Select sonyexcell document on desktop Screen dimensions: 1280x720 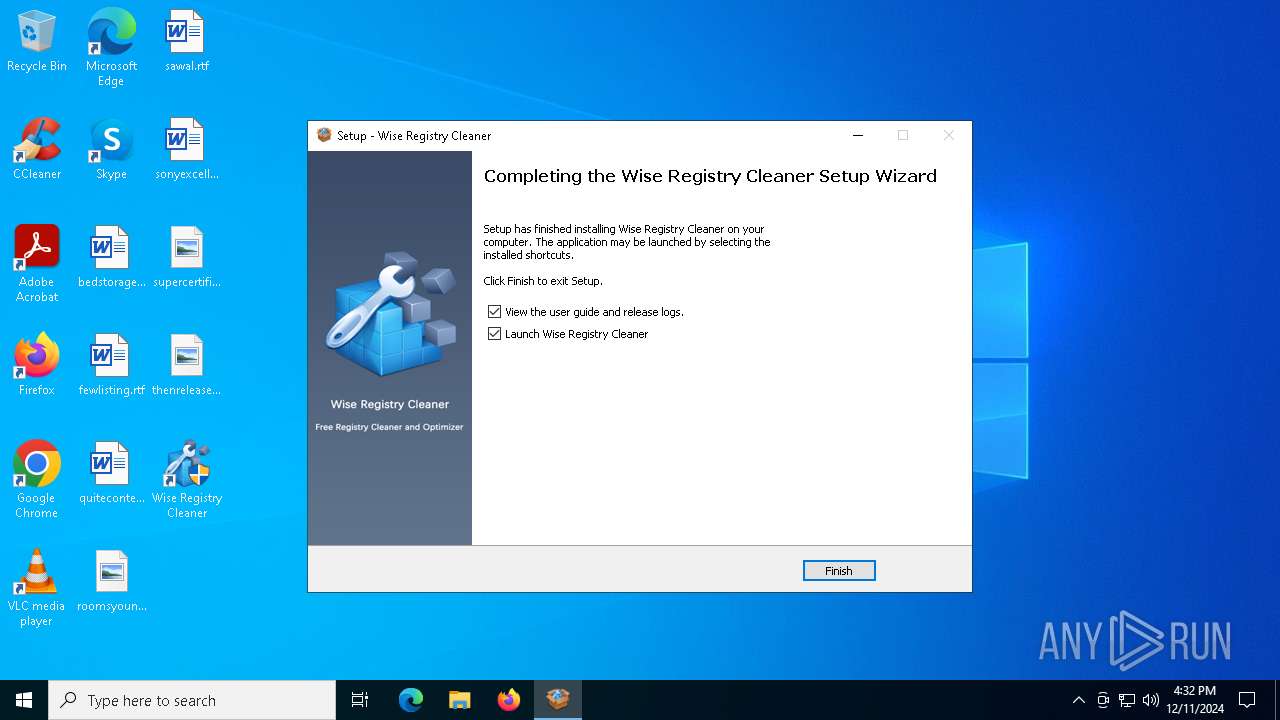click(x=187, y=150)
